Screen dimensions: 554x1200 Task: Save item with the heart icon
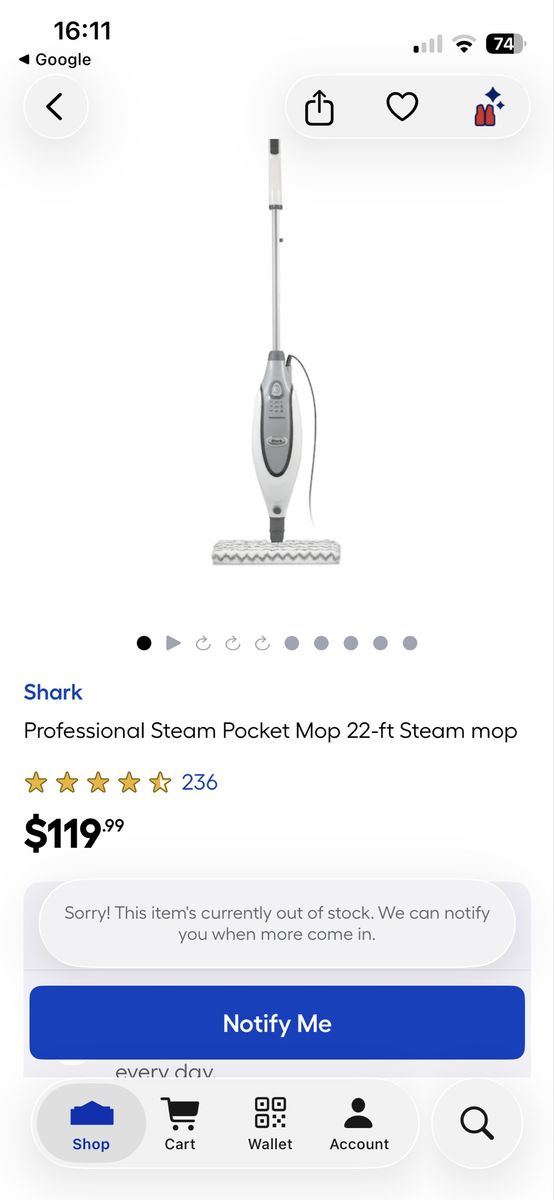click(402, 107)
